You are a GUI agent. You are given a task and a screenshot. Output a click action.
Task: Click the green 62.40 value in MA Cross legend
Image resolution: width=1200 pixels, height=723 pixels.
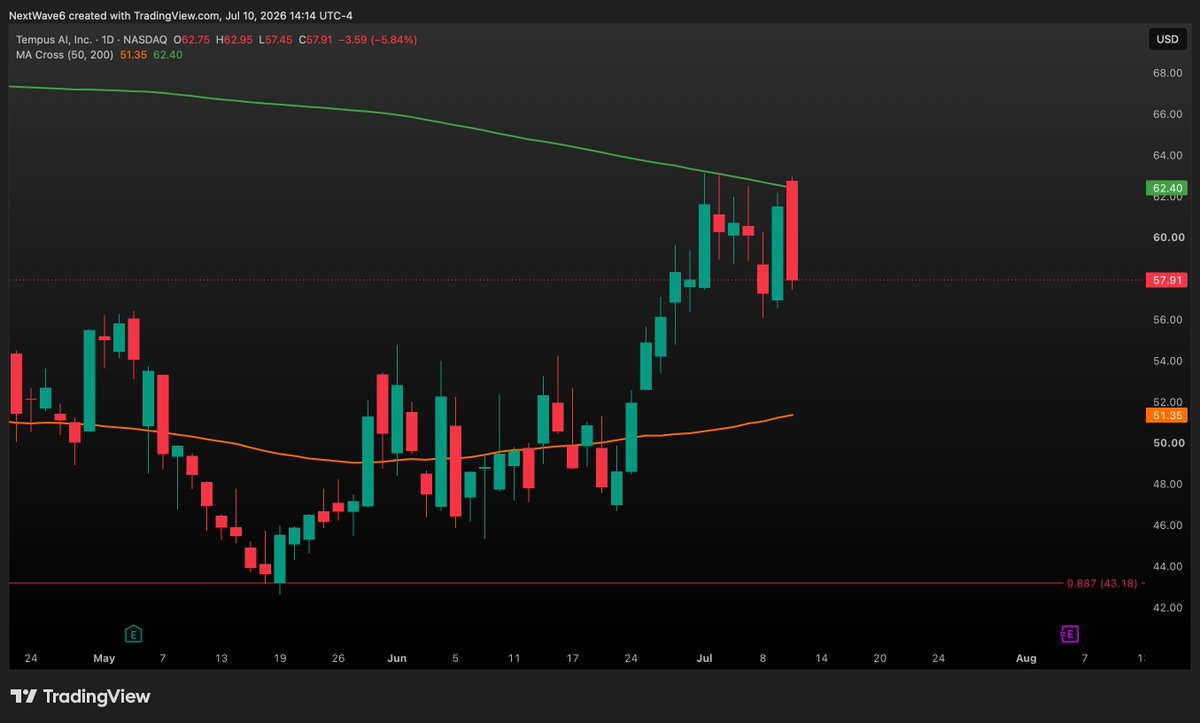(168, 55)
